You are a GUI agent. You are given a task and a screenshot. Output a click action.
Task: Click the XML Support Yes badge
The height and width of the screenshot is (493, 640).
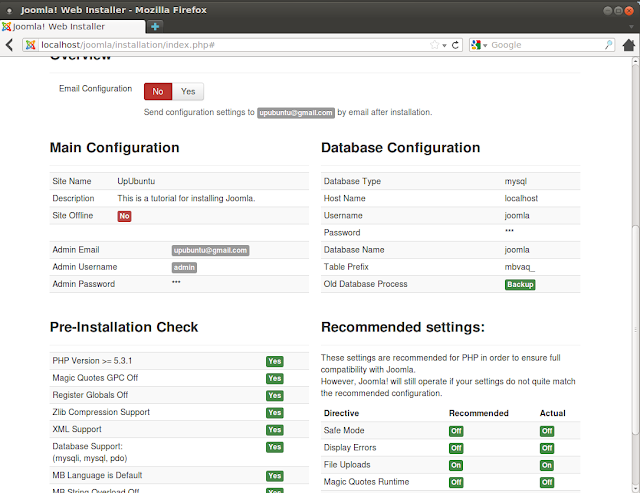click(x=275, y=430)
